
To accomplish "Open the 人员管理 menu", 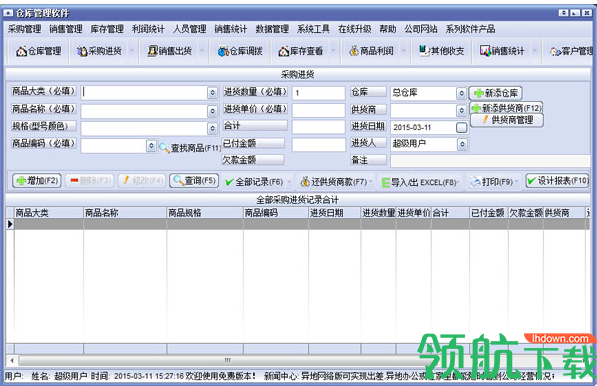I will click(x=190, y=29).
